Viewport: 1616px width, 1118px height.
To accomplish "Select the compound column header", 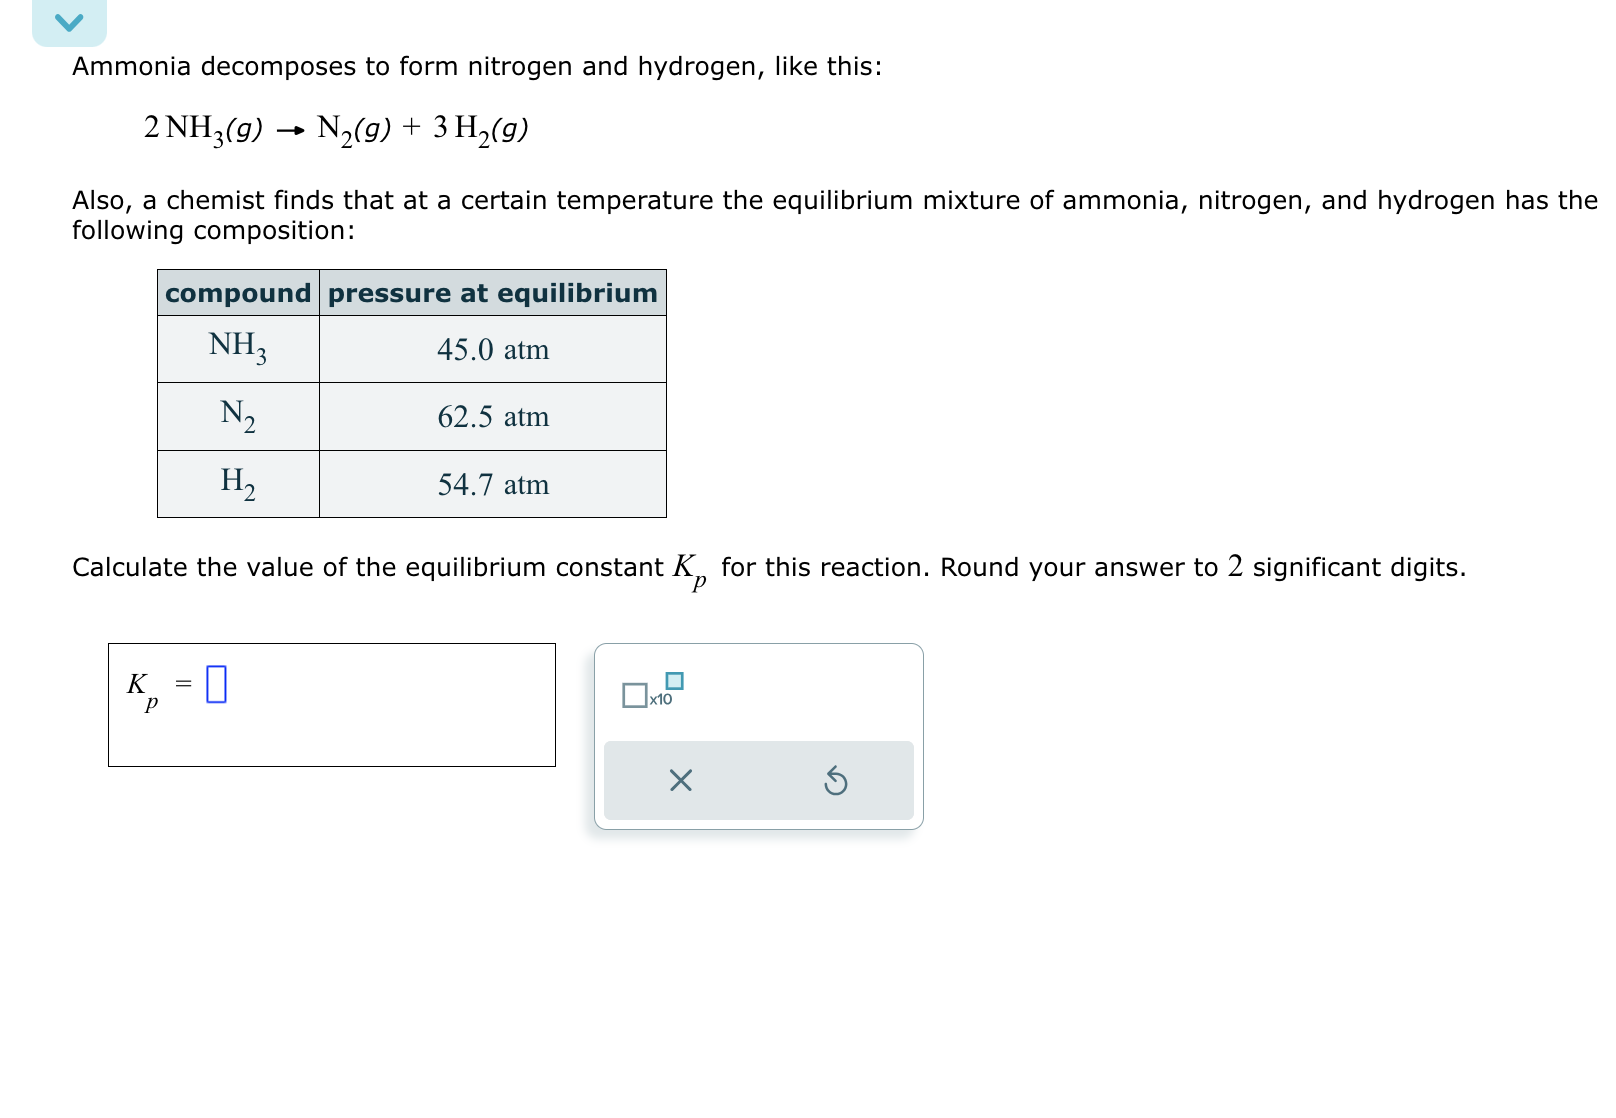I will (238, 294).
